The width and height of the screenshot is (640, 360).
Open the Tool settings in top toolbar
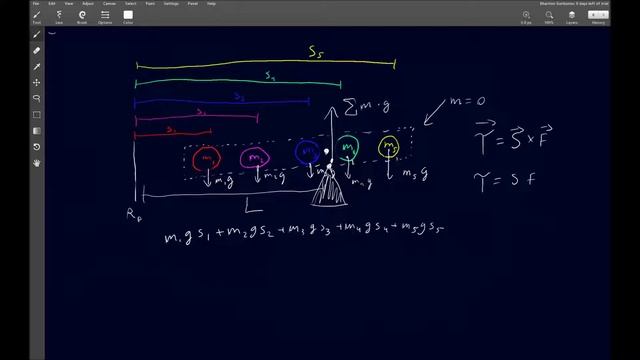(x=37, y=17)
